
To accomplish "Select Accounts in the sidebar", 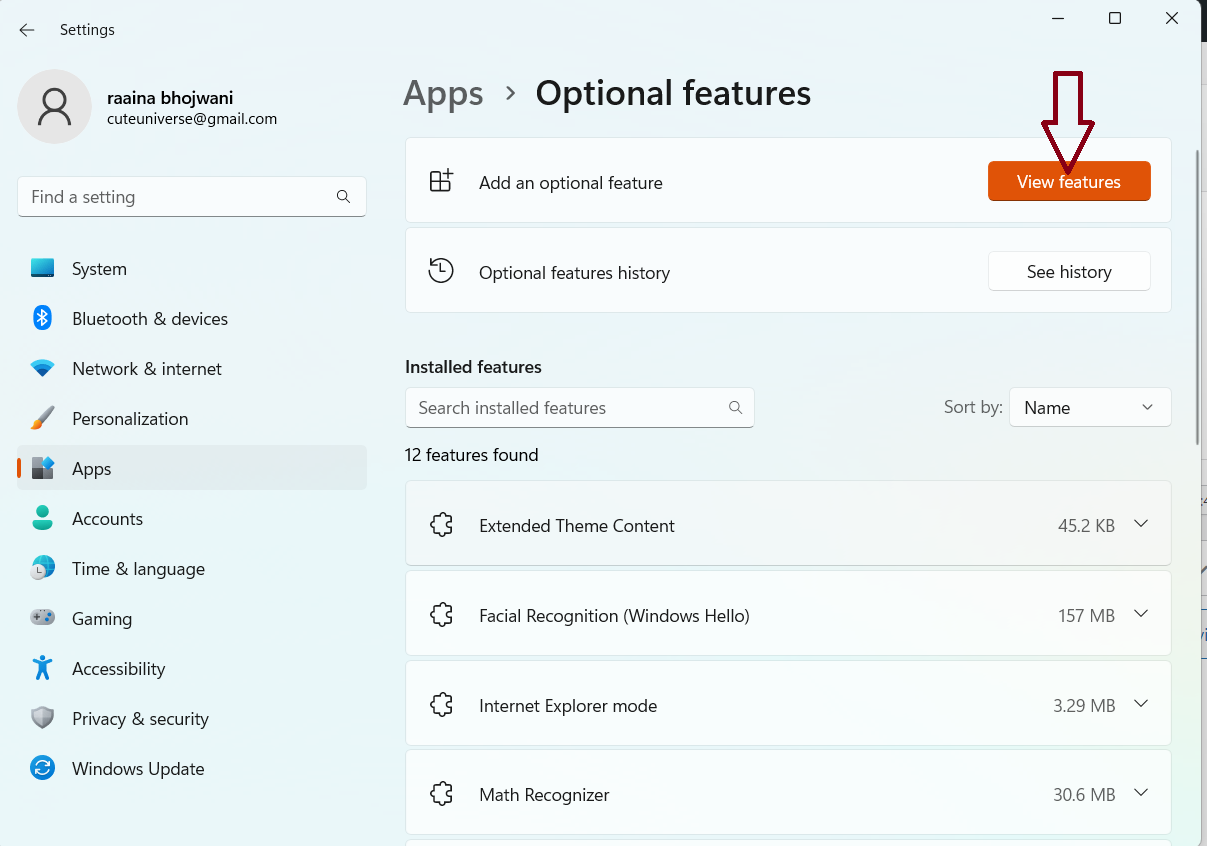I will (x=107, y=519).
